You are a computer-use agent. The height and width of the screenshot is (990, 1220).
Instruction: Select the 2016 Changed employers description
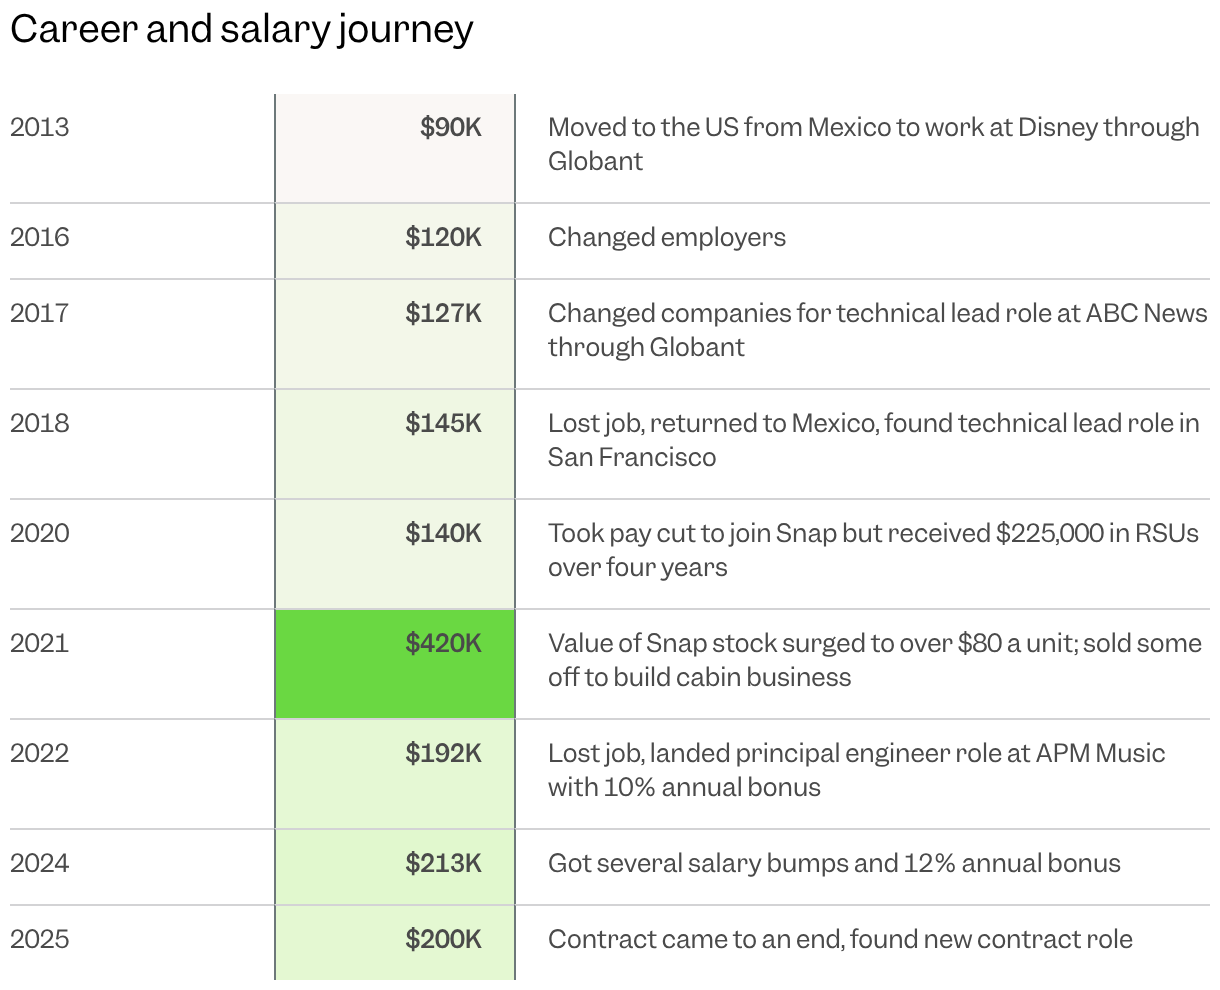pos(667,237)
